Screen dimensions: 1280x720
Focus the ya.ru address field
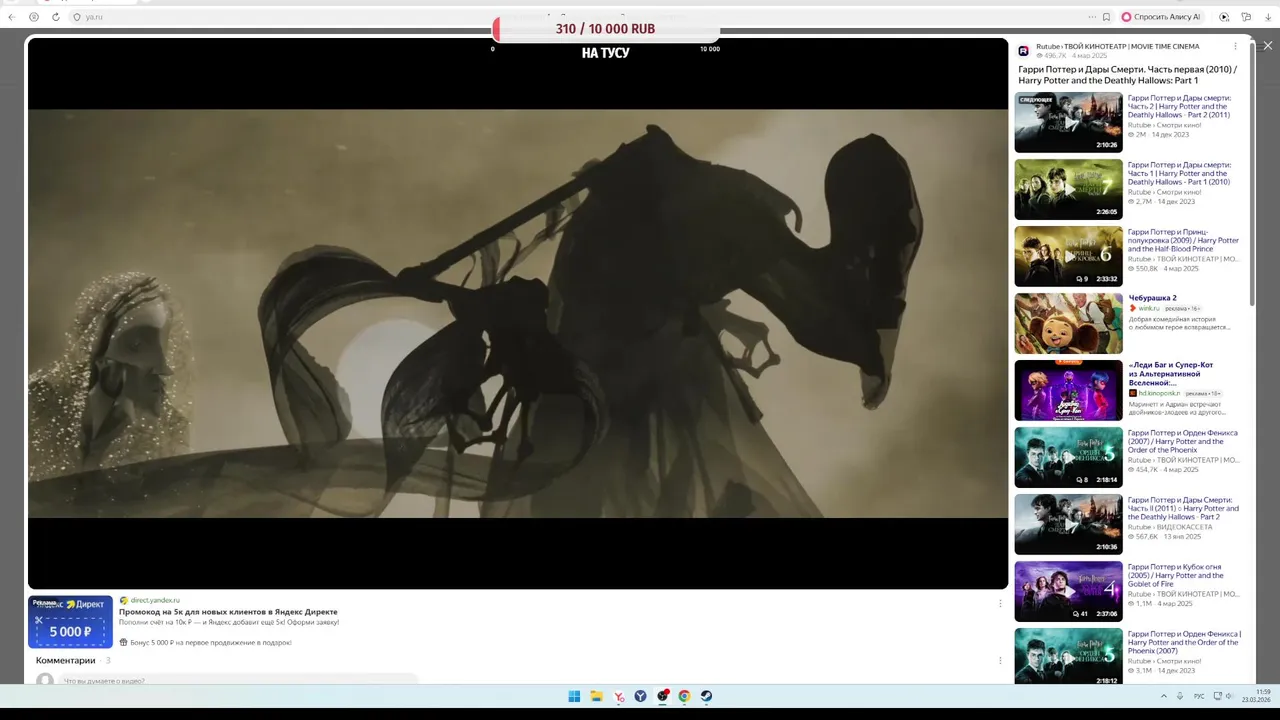(580, 17)
